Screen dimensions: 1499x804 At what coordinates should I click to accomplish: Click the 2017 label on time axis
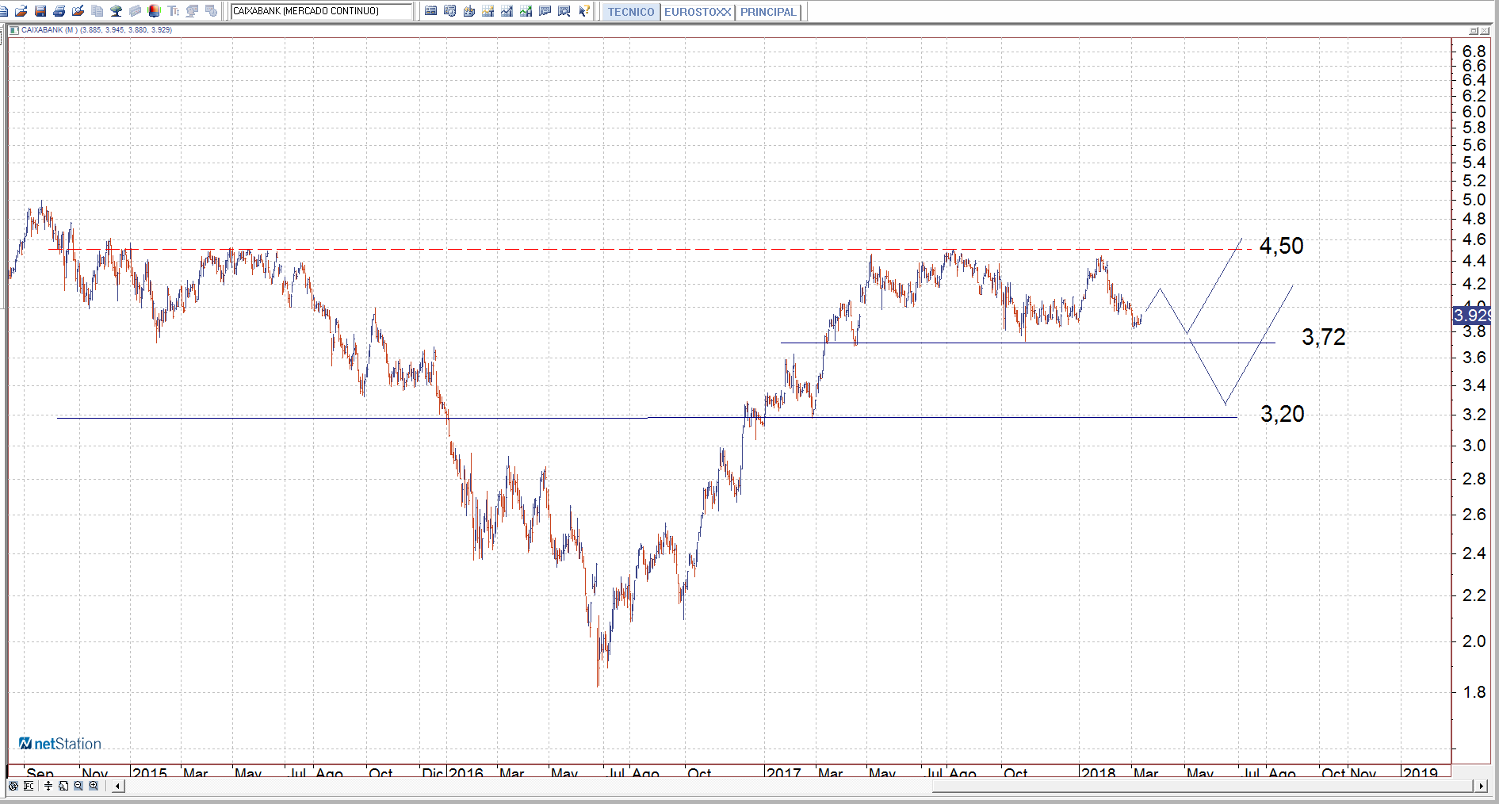(x=783, y=773)
